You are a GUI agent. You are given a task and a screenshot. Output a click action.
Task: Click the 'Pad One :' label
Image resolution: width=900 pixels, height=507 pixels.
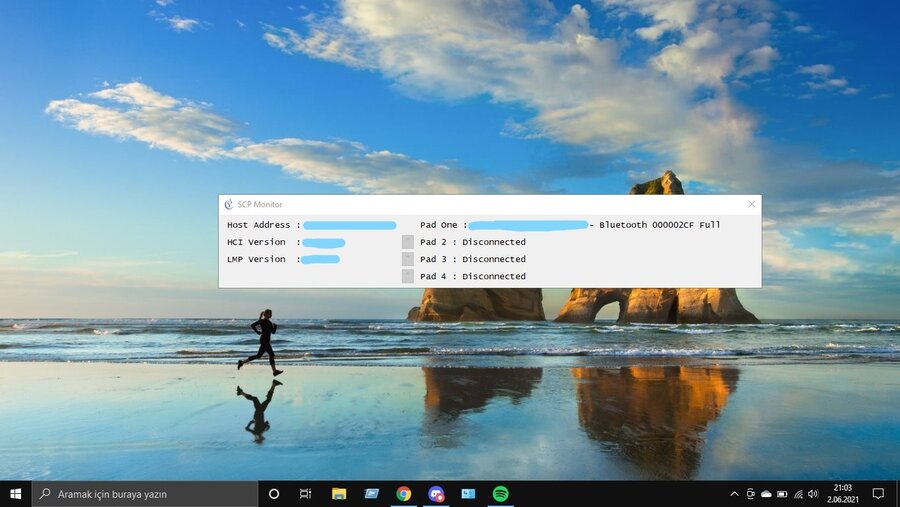click(x=444, y=225)
